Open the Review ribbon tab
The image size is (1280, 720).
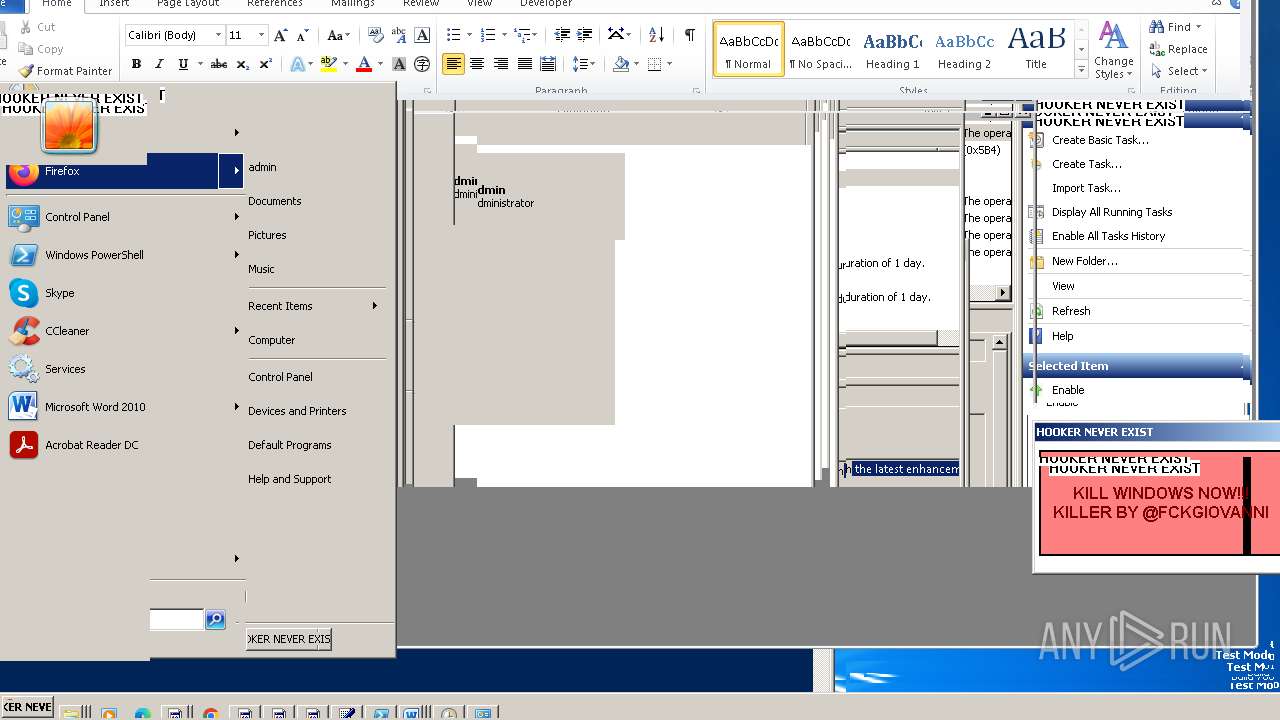point(421,4)
